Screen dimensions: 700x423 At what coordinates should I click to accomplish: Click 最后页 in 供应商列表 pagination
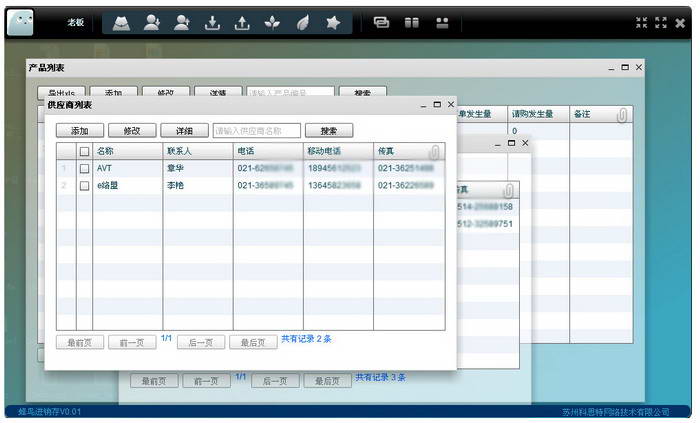click(x=253, y=343)
